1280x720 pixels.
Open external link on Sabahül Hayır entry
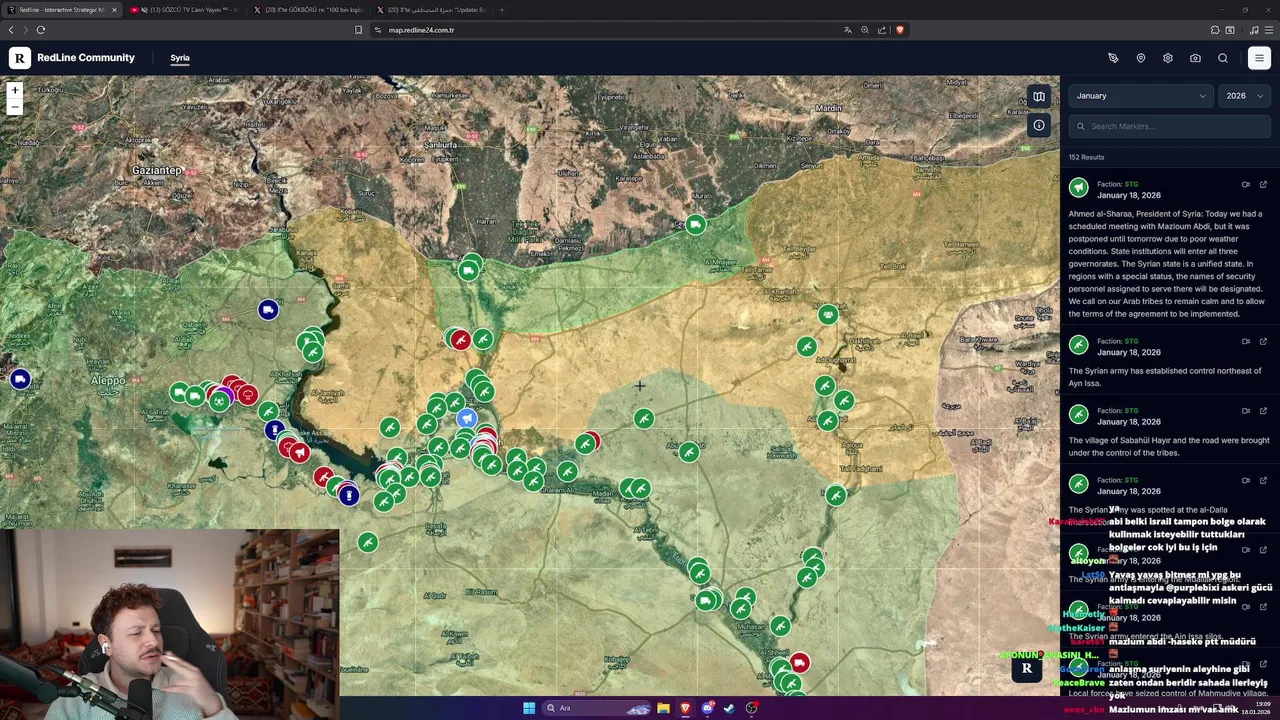click(1263, 410)
